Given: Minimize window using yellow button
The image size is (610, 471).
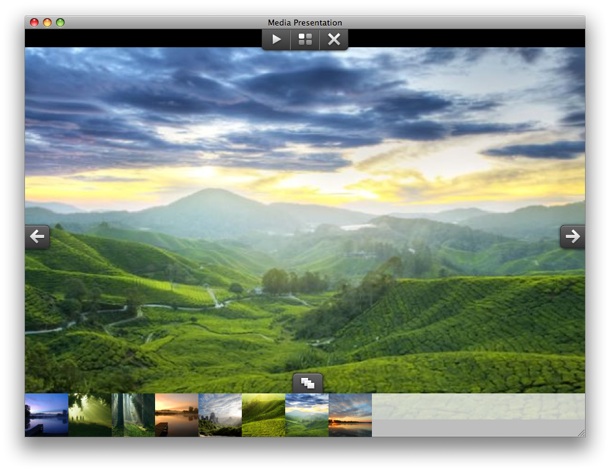Looking at the screenshot, I should 47,22.
